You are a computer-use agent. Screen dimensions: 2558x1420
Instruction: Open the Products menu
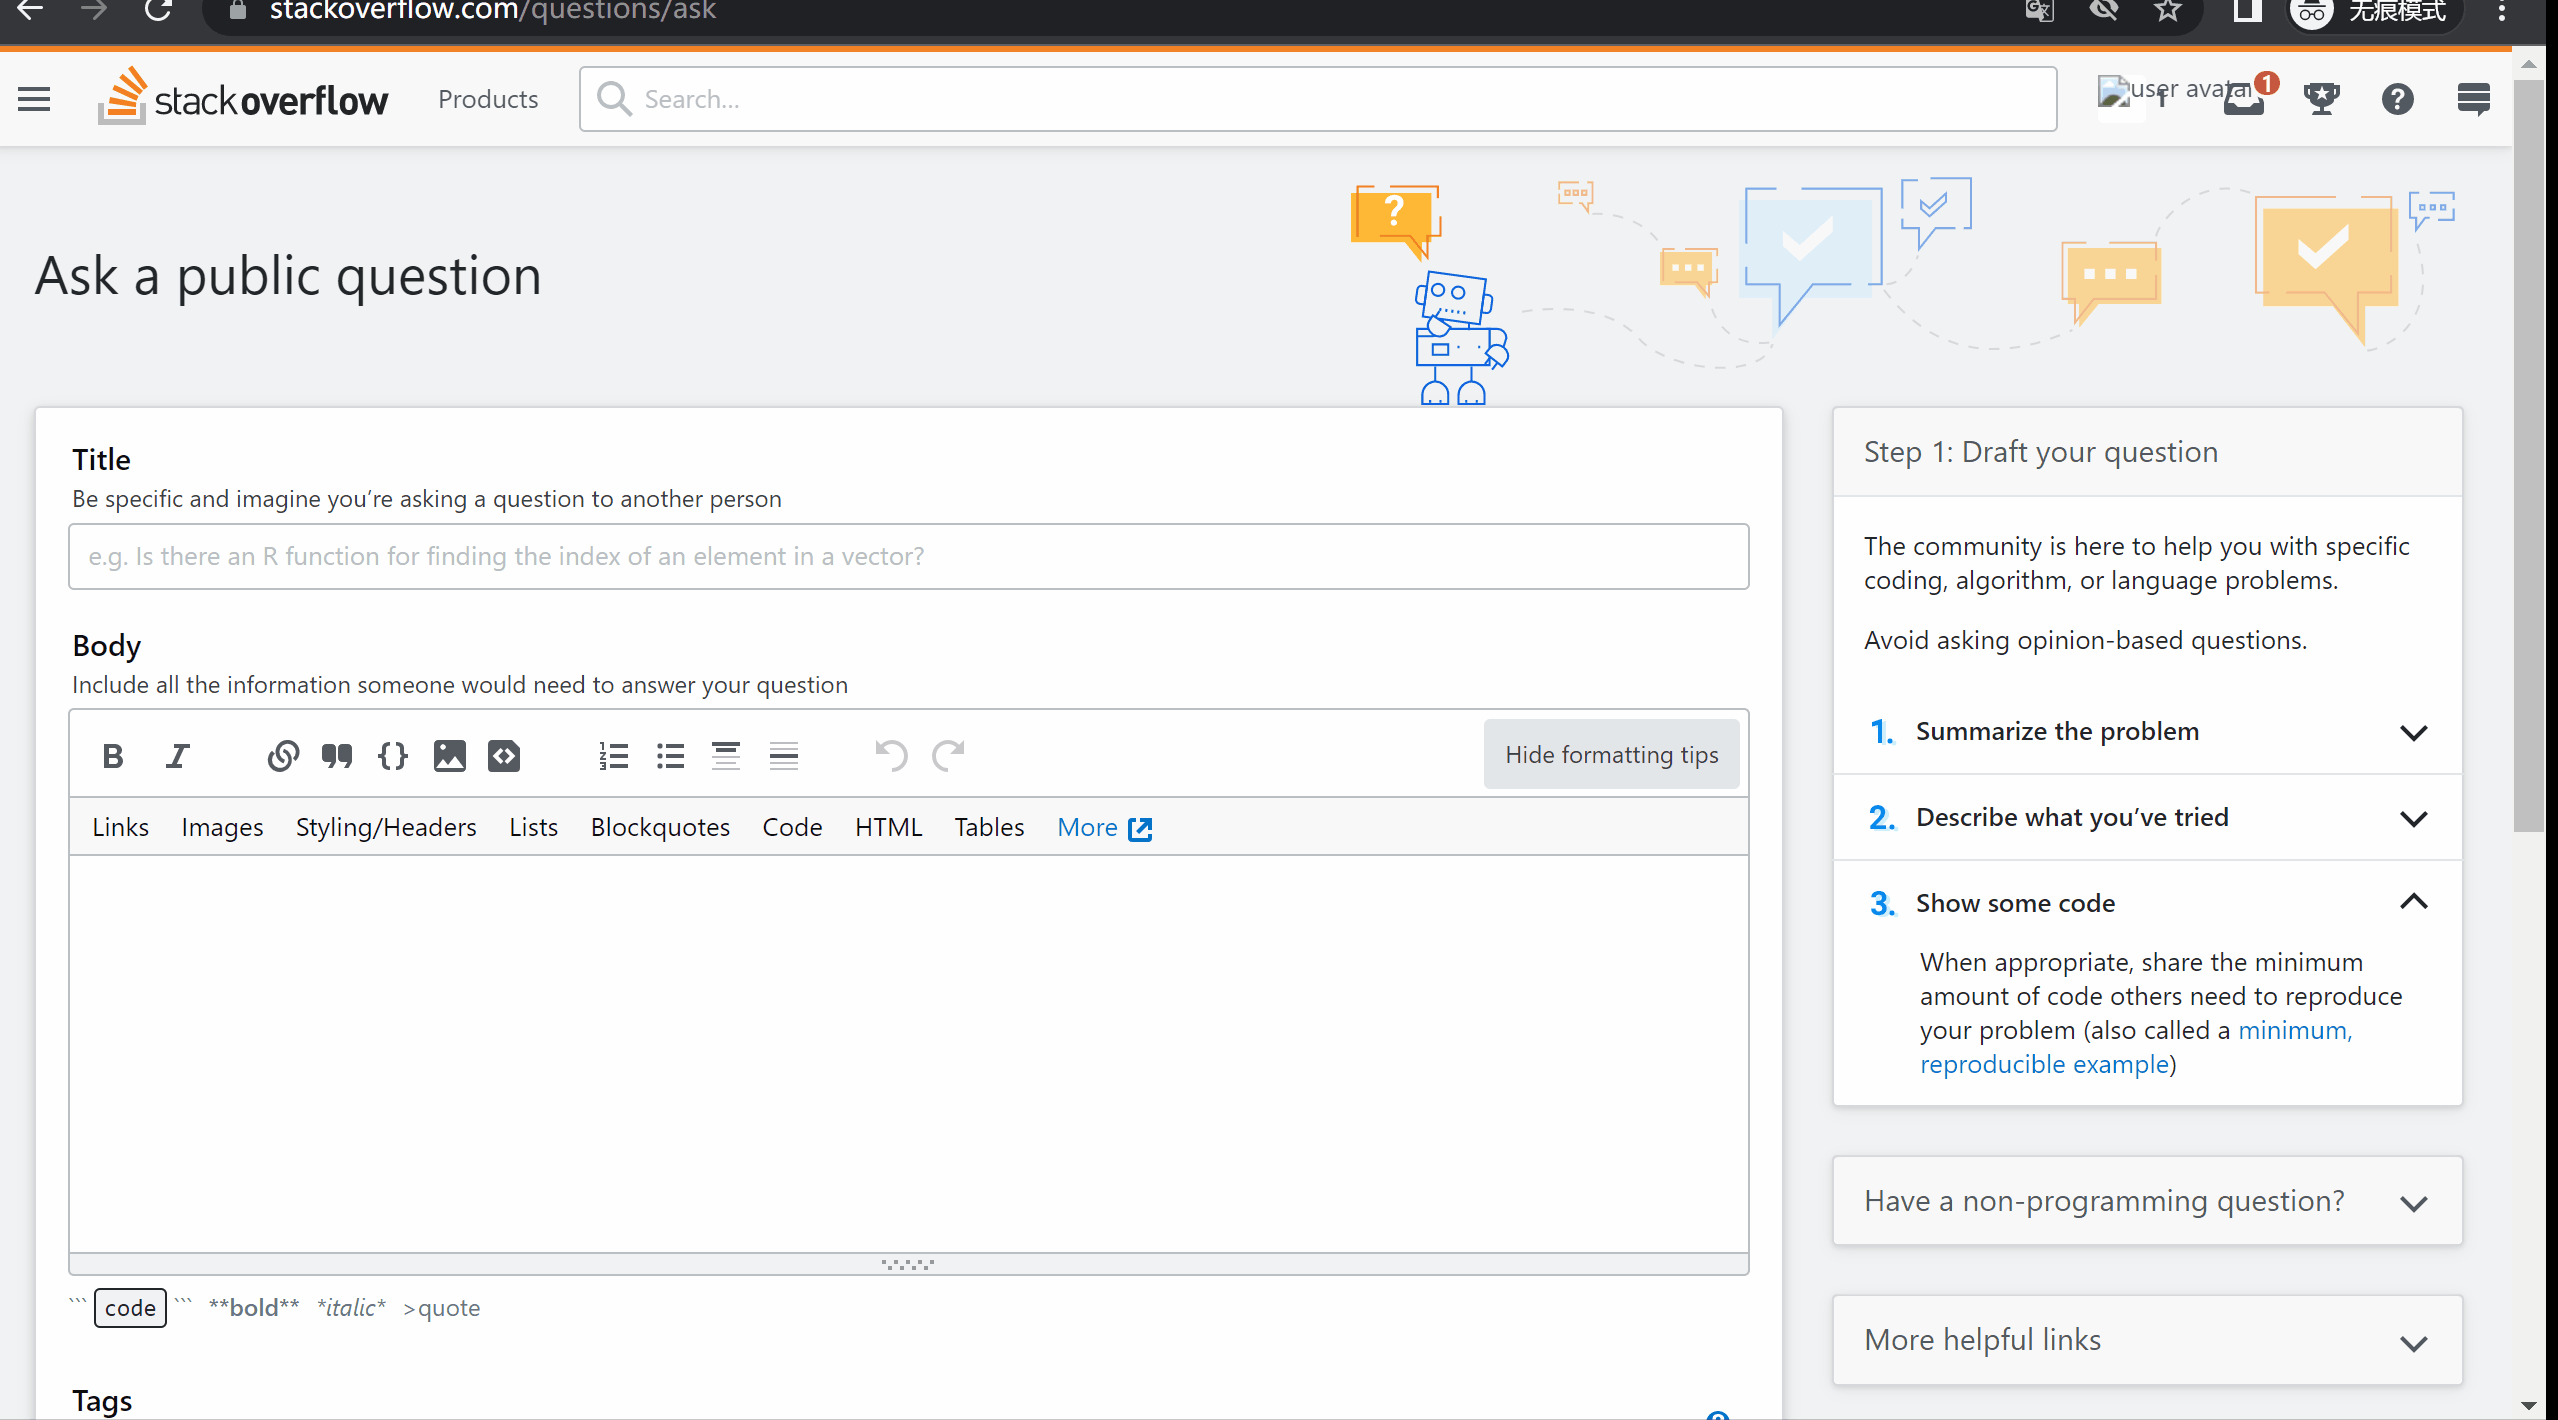488,99
